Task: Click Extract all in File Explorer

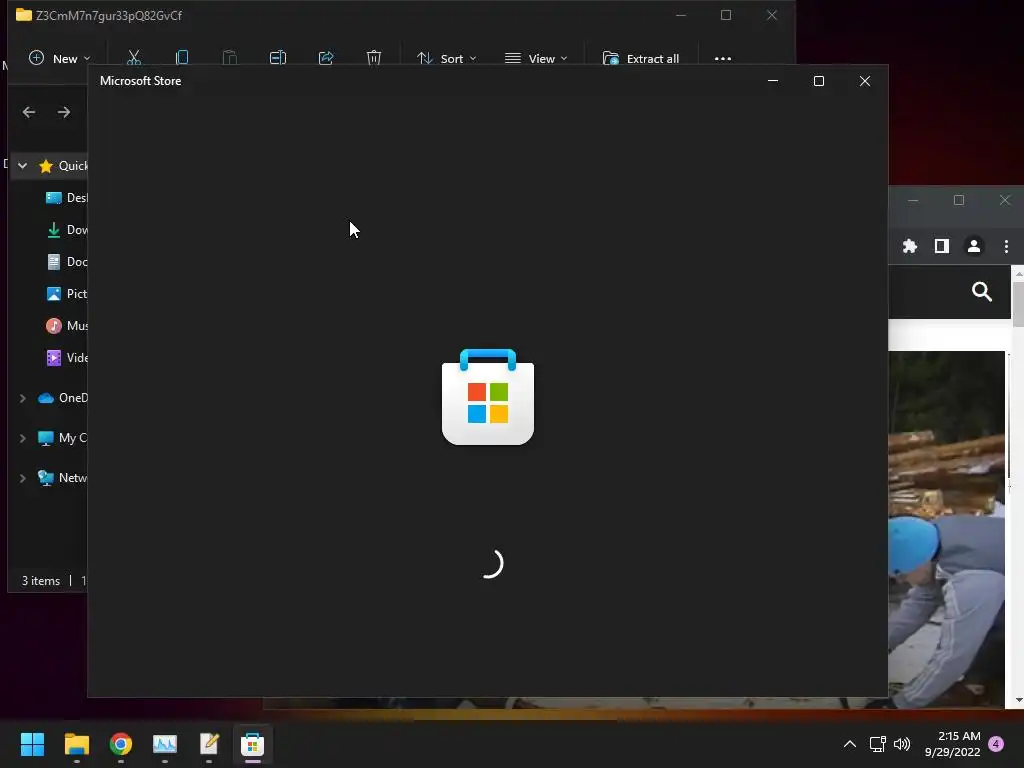Action: coord(641,58)
